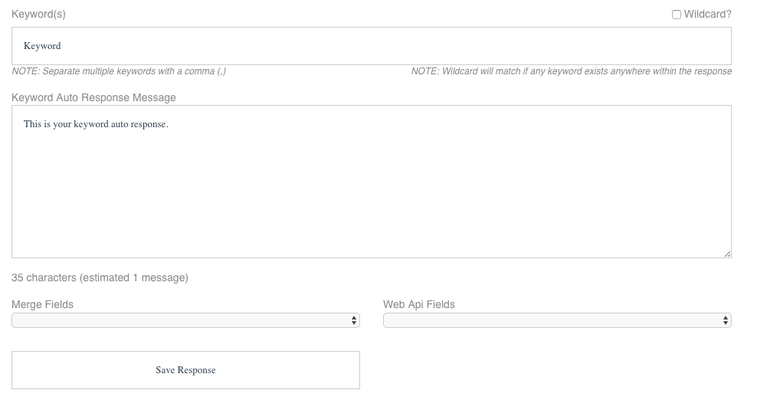Click inside the Keyword Auto Response Message textarea
Viewport: 780px width, 400px height.
point(371,182)
